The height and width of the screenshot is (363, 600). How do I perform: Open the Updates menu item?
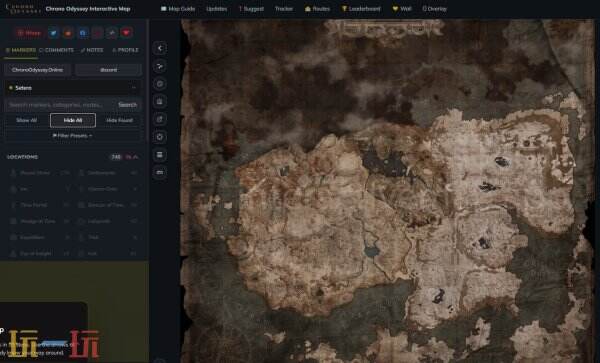217,9
